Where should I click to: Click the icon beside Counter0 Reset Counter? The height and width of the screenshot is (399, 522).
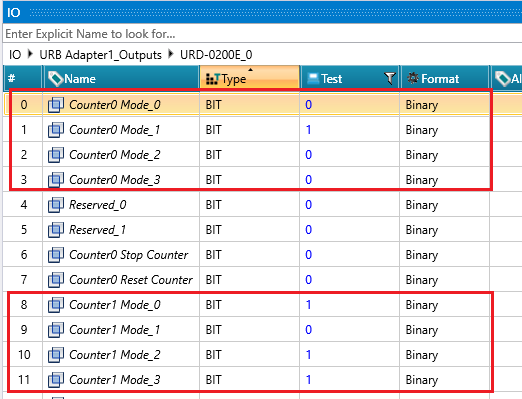tap(56, 280)
